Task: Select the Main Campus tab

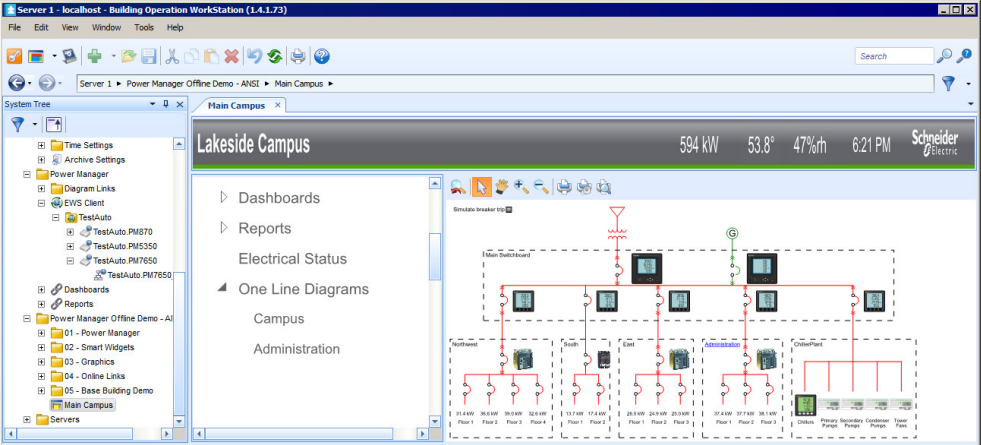Action: point(236,105)
